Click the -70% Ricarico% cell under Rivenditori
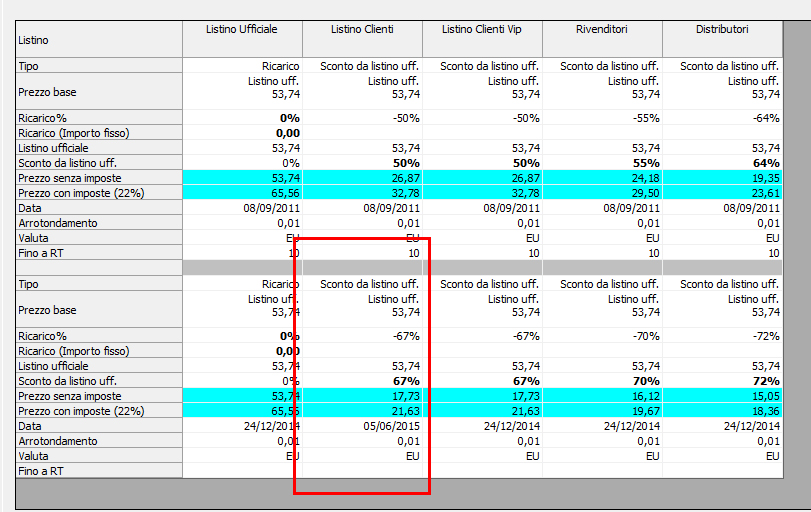Screen dimensions: 811x512 pyautogui.click(x=602, y=336)
